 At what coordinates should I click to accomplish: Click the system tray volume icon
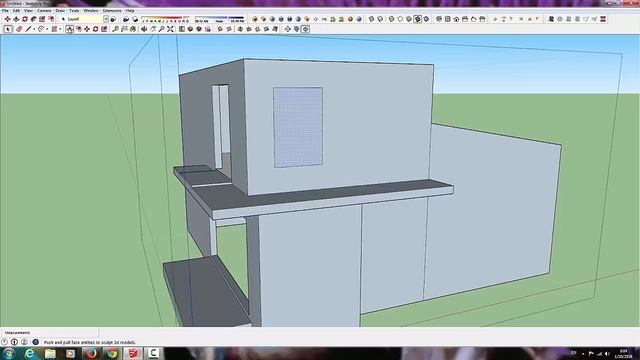[x=607, y=353]
